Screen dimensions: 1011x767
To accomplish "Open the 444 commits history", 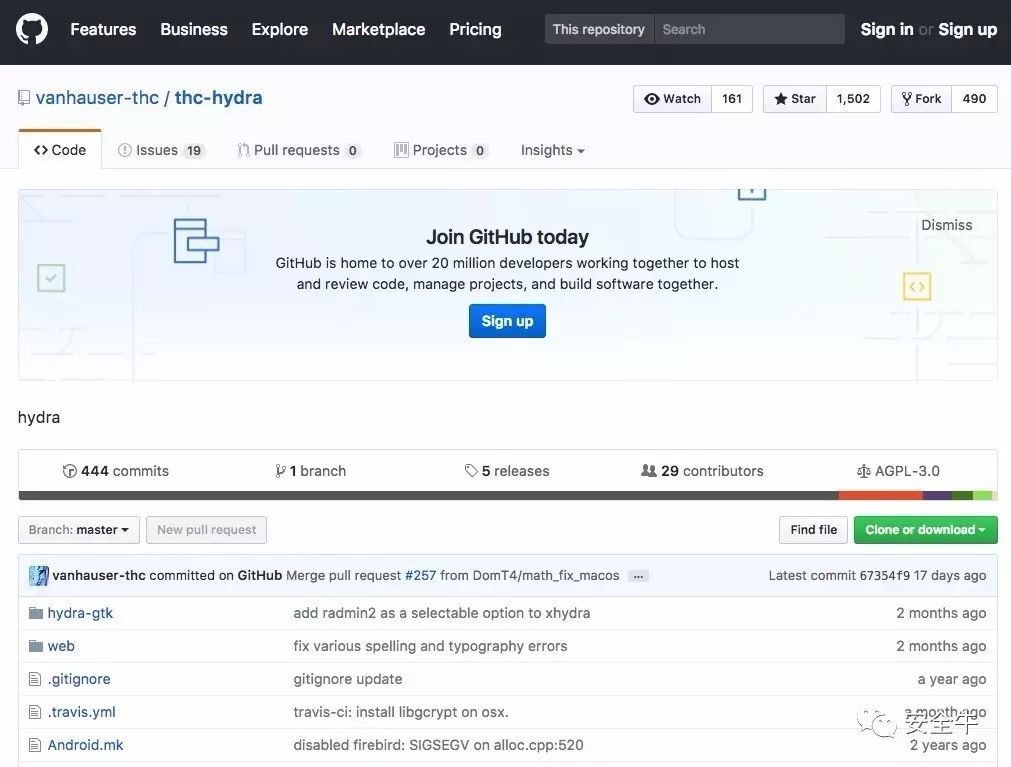I will coord(115,471).
